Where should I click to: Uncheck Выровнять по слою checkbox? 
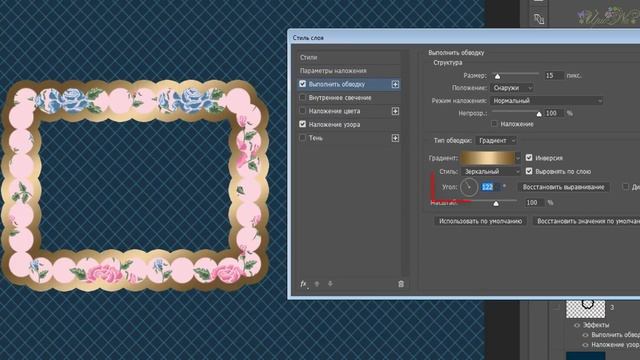click(x=529, y=171)
